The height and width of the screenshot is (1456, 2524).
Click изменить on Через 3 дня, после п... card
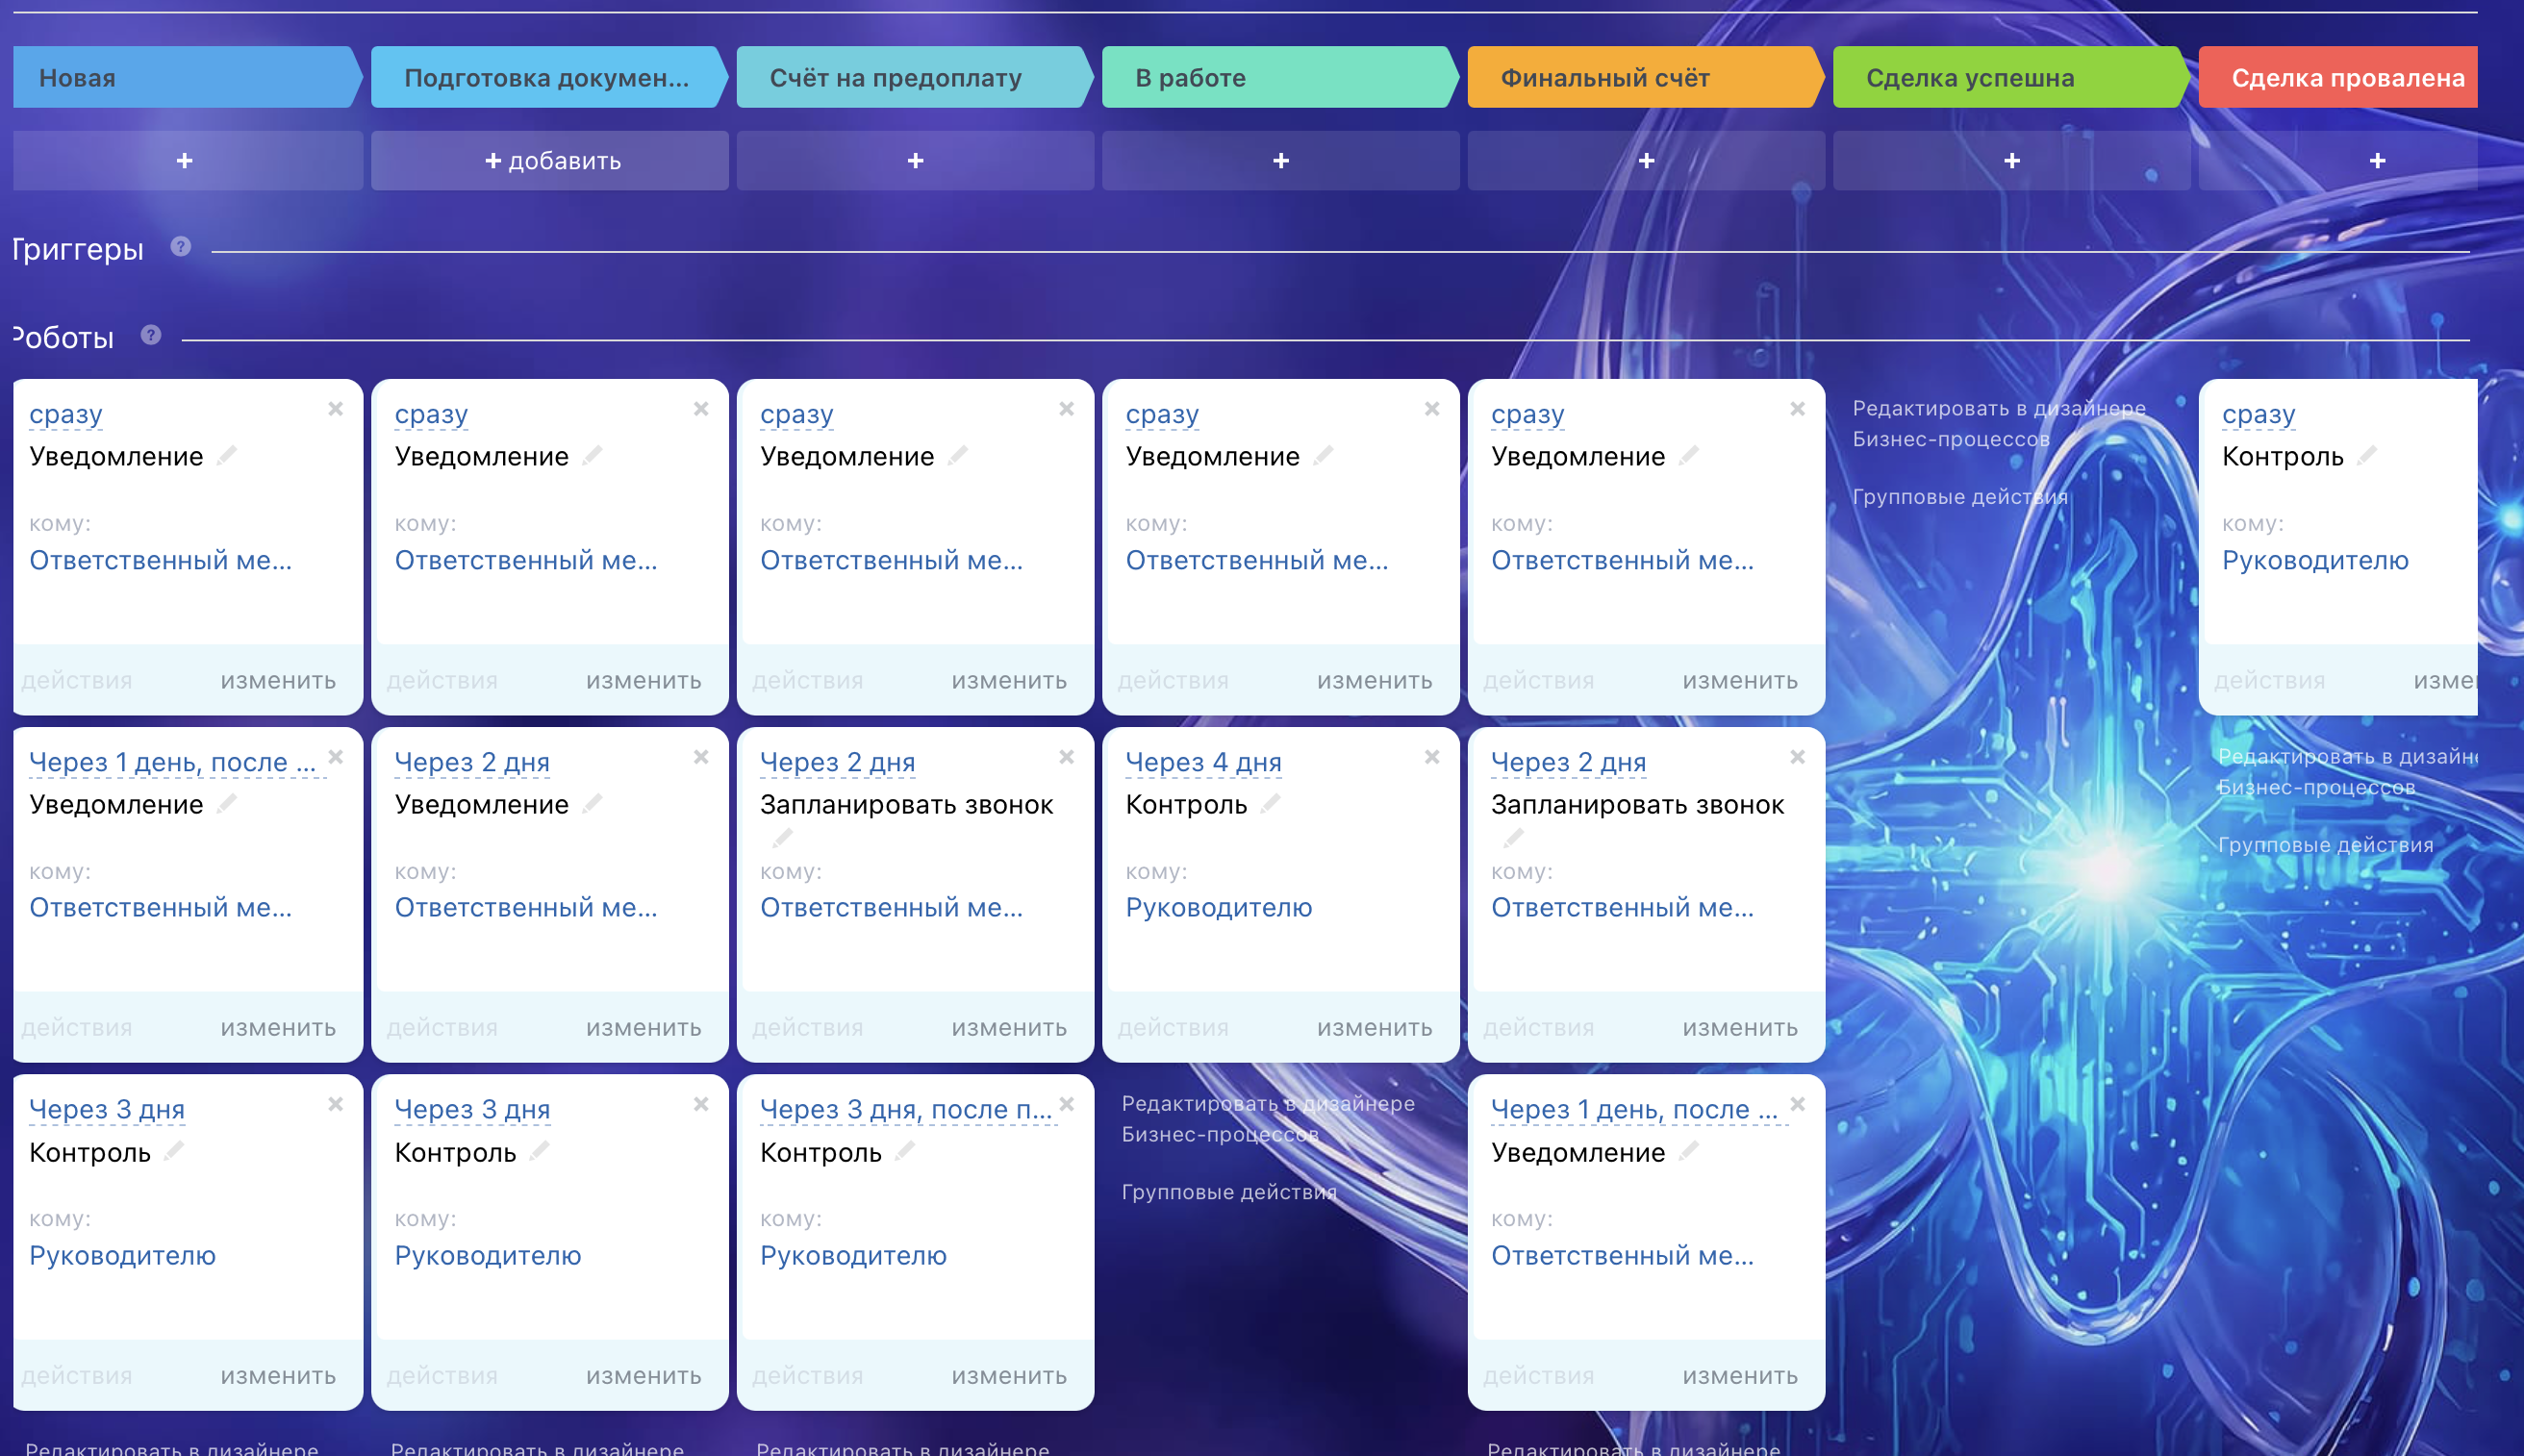[1009, 1376]
